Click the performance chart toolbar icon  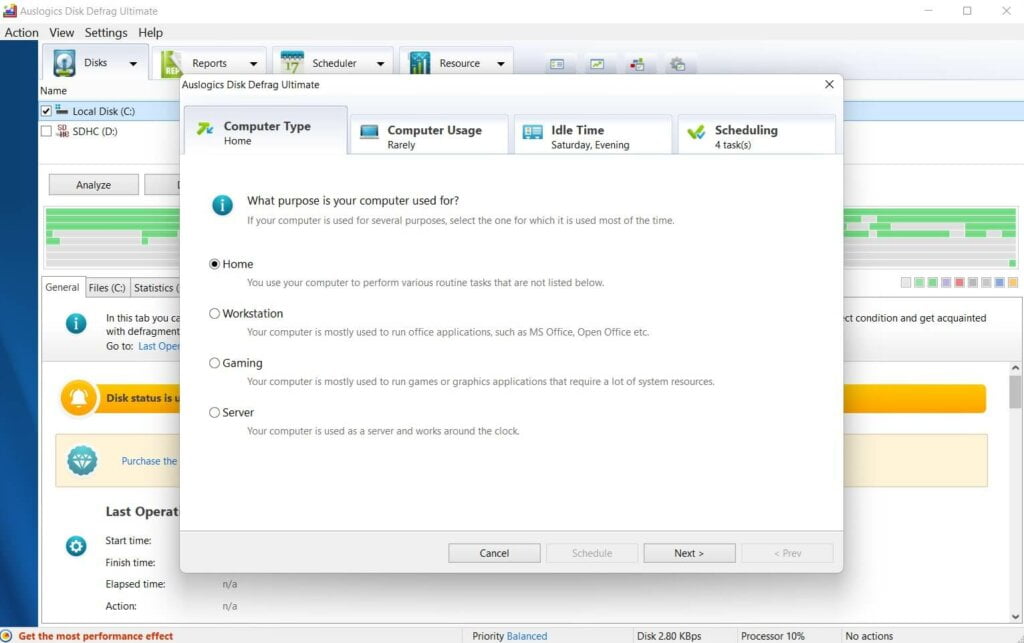pyautogui.click(x=595, y=63)
